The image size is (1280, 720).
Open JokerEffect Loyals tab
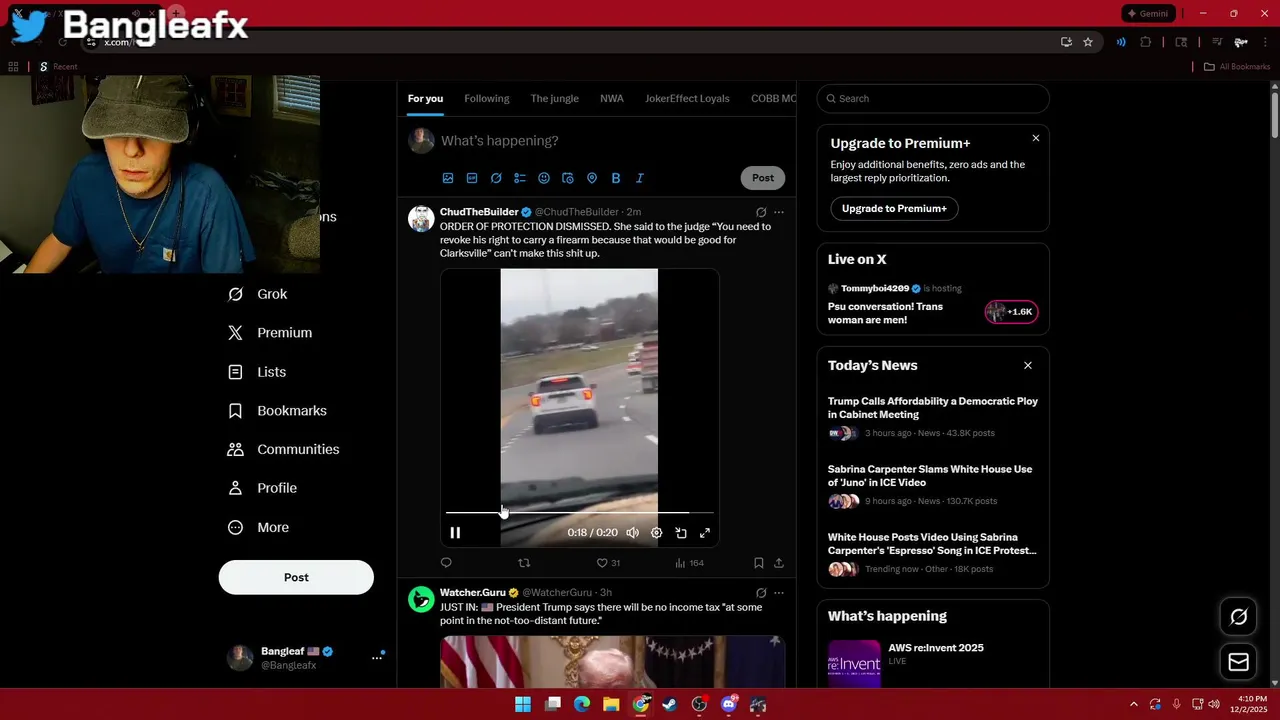[687, 99]
